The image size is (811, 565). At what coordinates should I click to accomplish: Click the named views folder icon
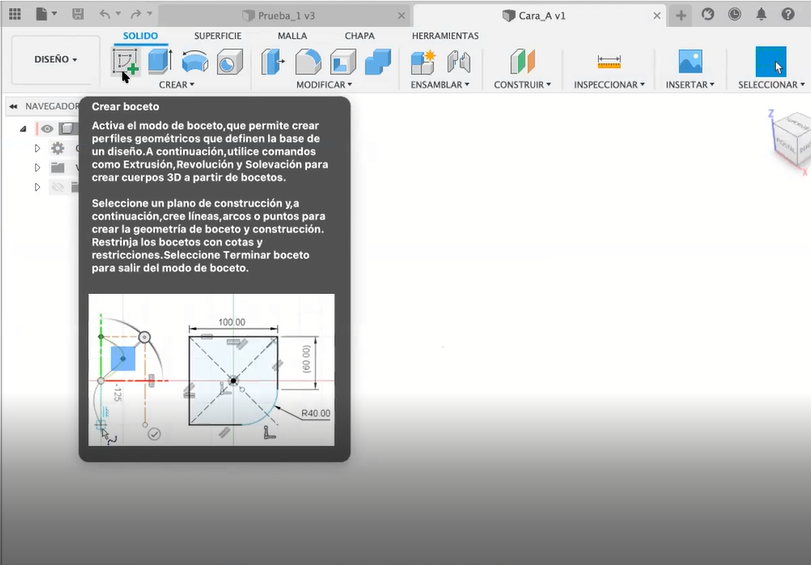[x=57, y=168]
